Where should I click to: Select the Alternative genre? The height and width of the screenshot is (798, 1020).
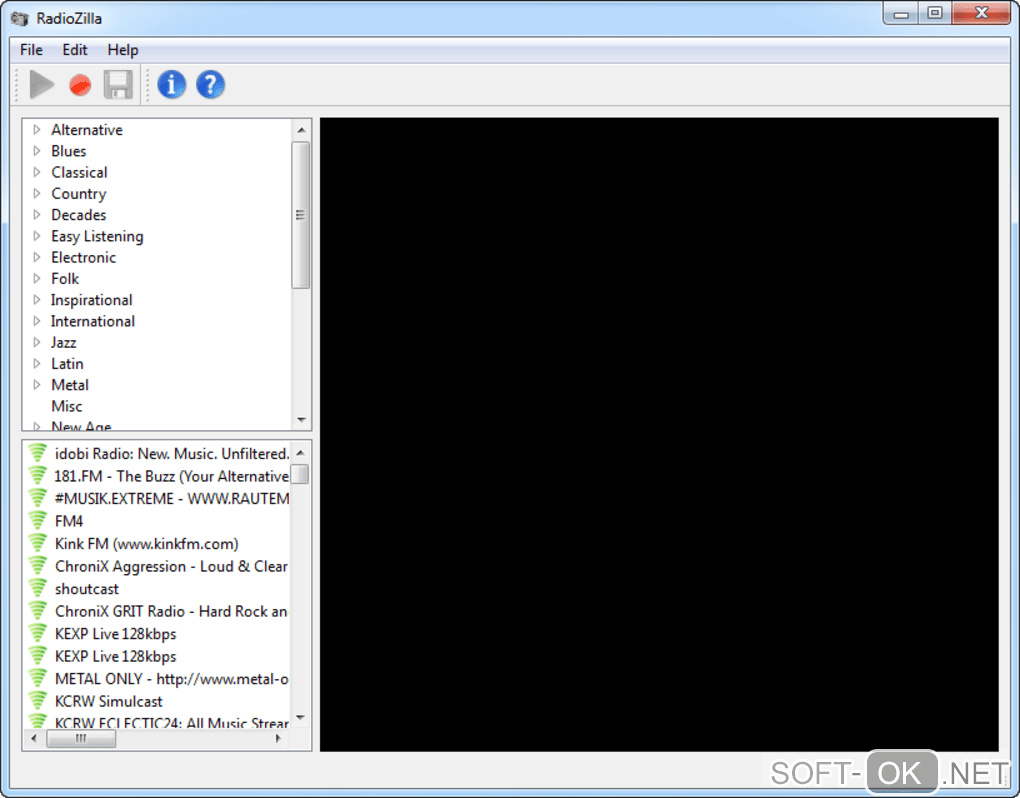click(87, 129)
